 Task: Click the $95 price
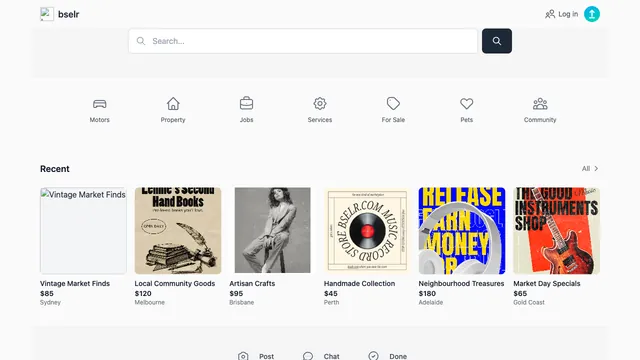pos(236,293)
